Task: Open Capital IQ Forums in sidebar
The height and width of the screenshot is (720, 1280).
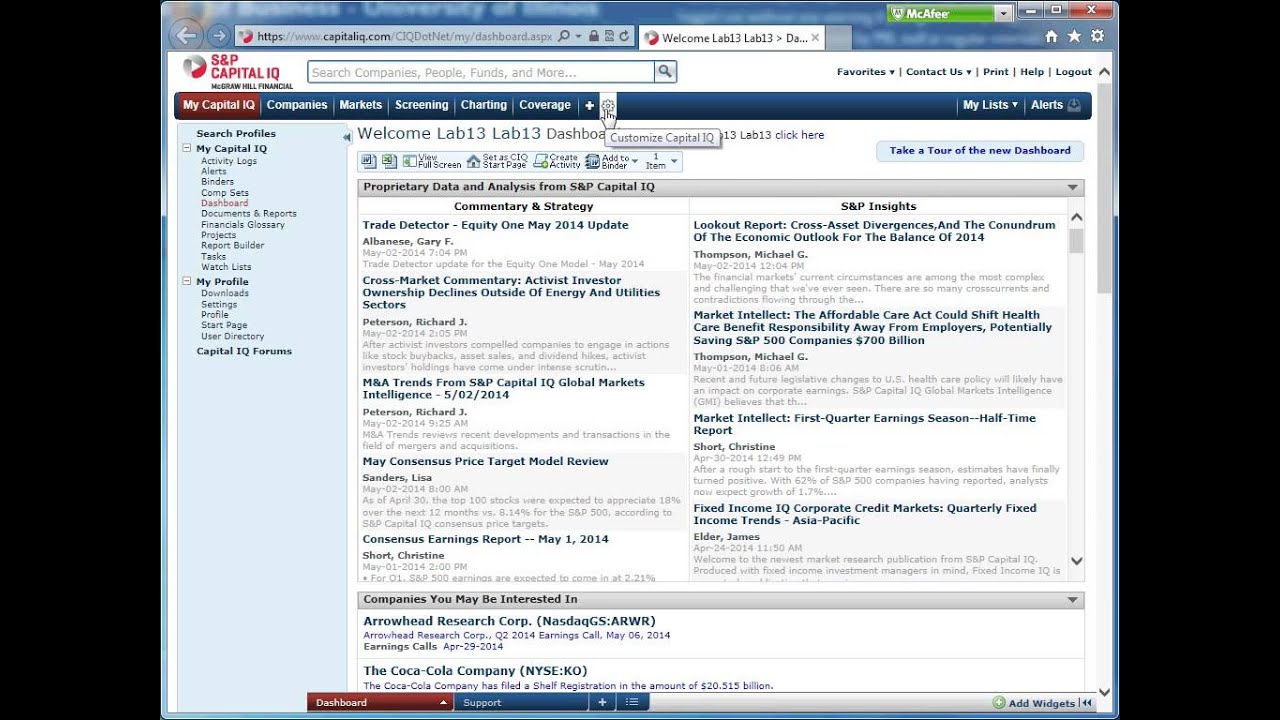Action: (244, 351)
